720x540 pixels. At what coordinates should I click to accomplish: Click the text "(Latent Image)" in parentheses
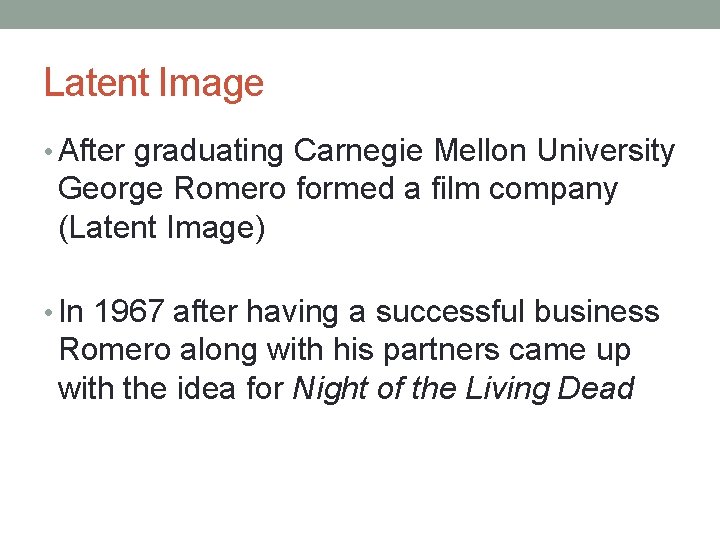click(162, 227)
